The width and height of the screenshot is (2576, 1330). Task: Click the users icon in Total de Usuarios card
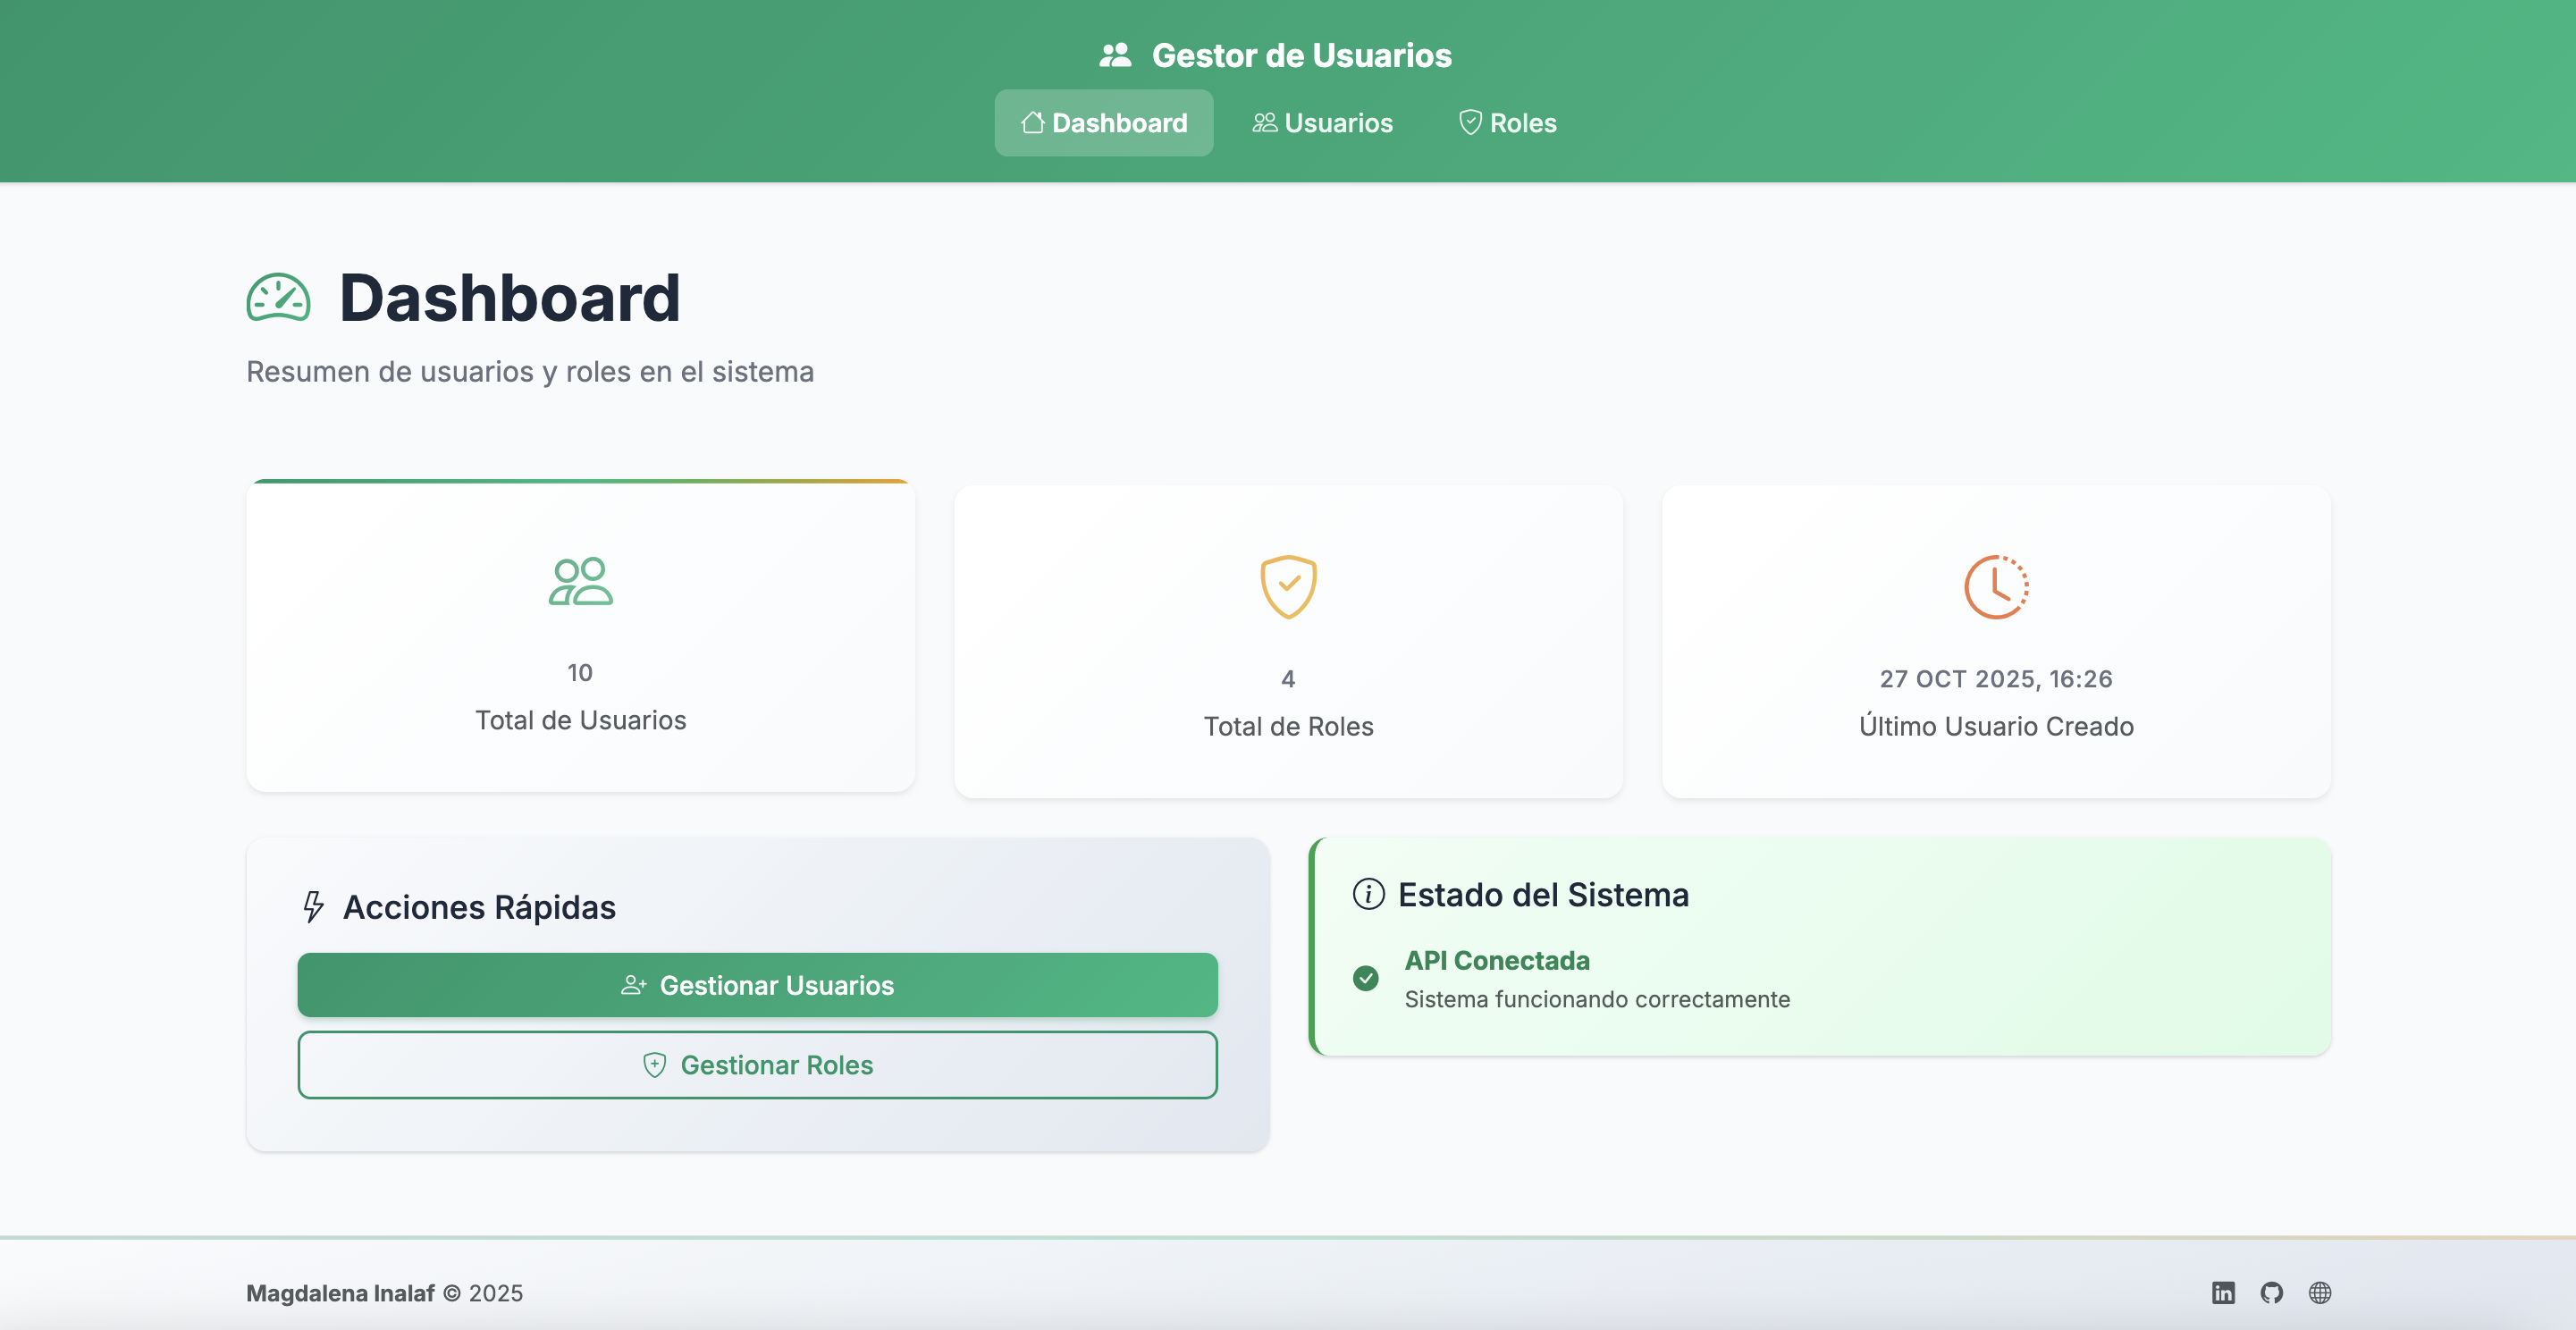click(x=580, y=583)
